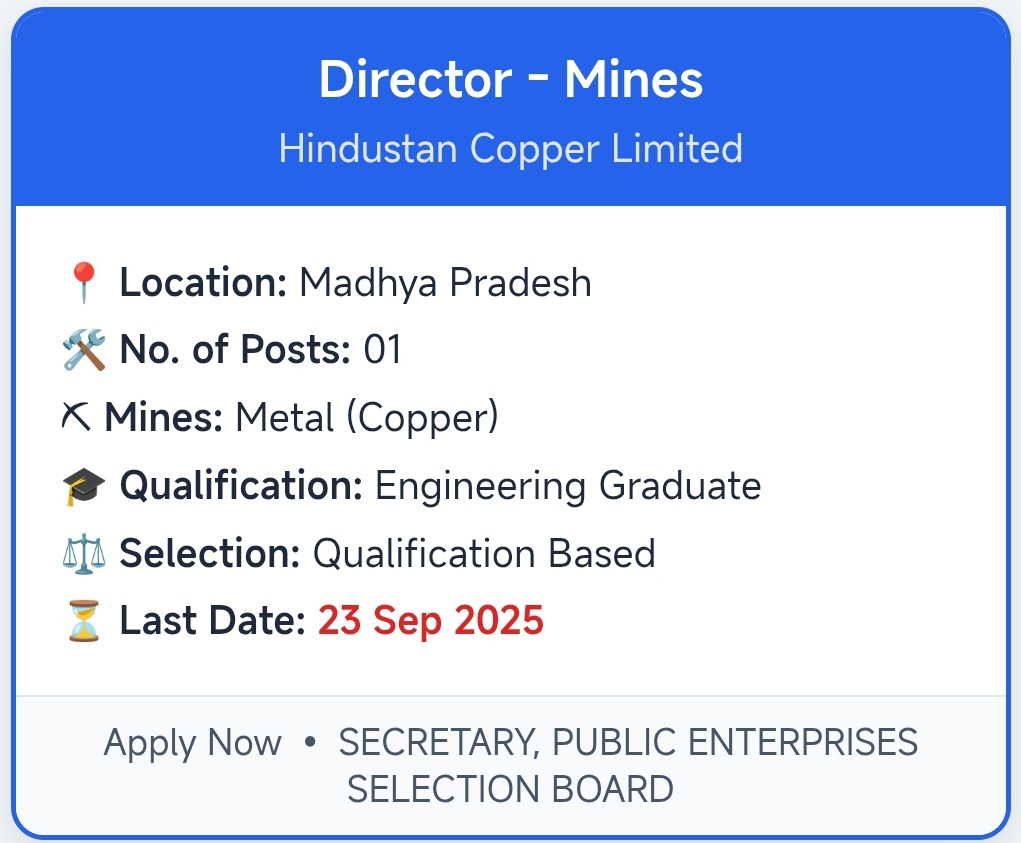
Task: Click the Director - Mines title
Action: point(511,80)
